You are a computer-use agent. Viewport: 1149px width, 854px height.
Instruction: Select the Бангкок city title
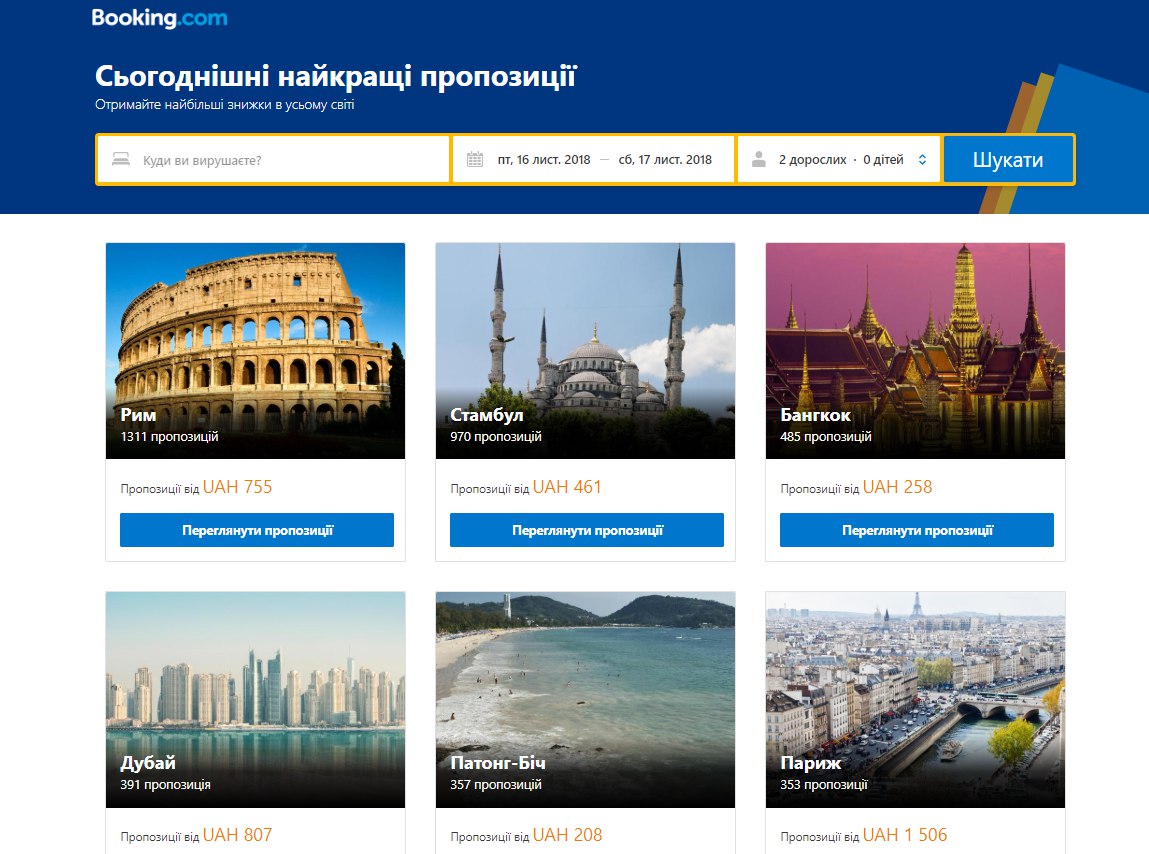[816, 415]
